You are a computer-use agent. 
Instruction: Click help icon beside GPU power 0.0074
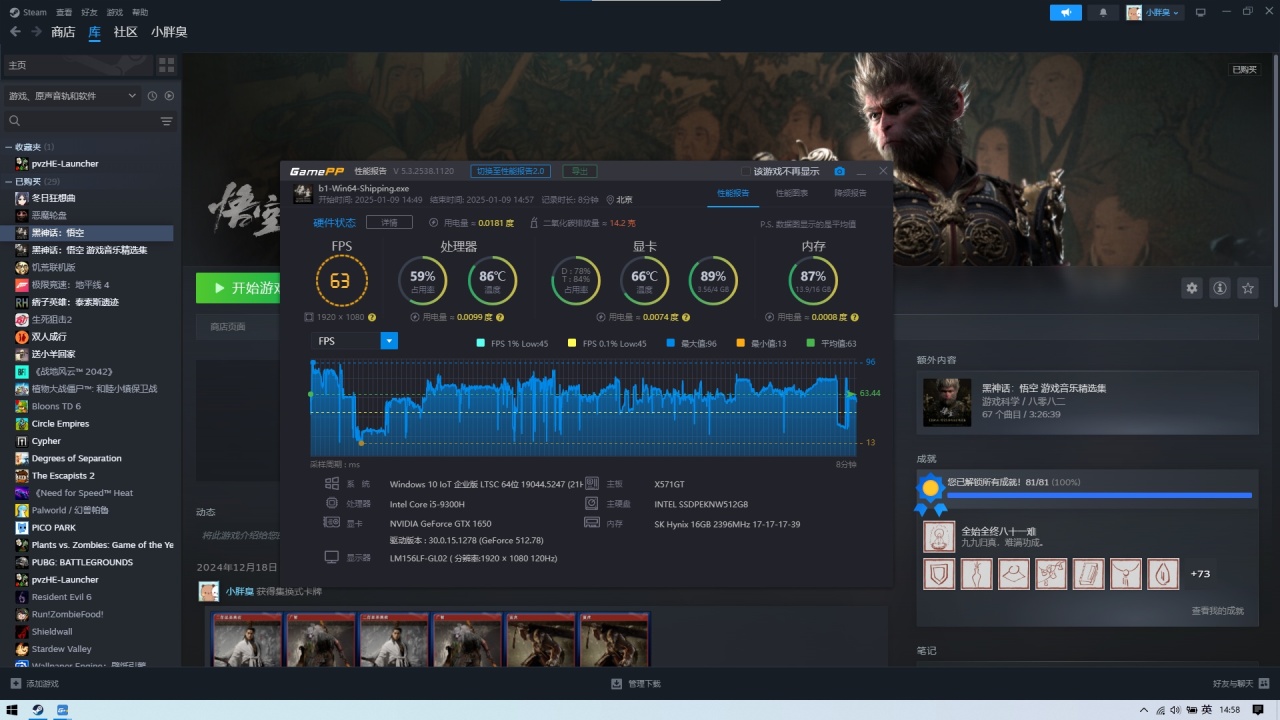(688, 317)
